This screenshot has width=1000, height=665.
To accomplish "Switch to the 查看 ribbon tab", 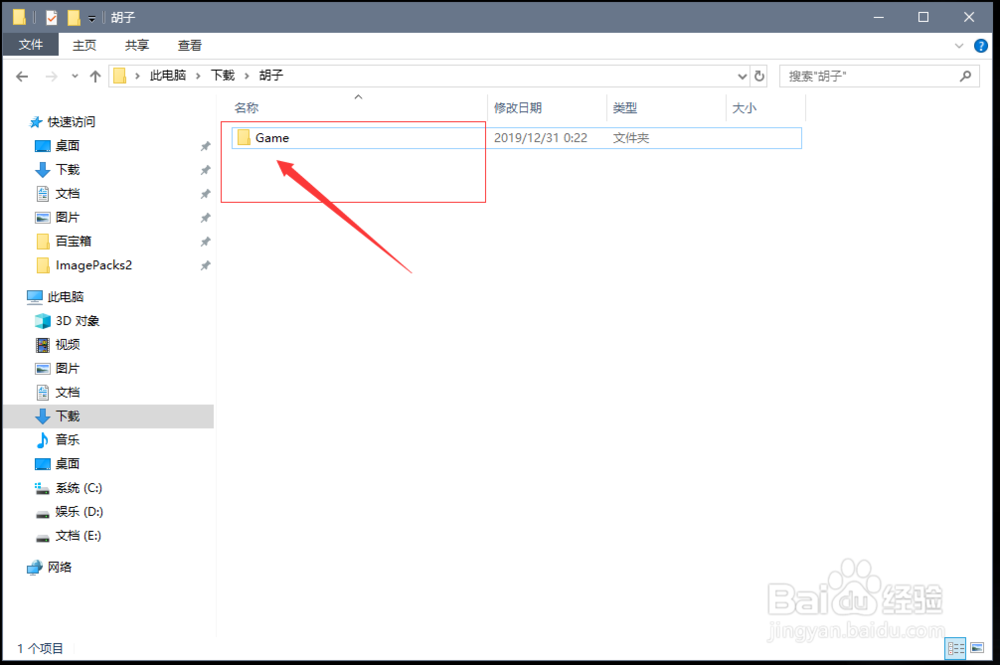I will coord(189,44).
